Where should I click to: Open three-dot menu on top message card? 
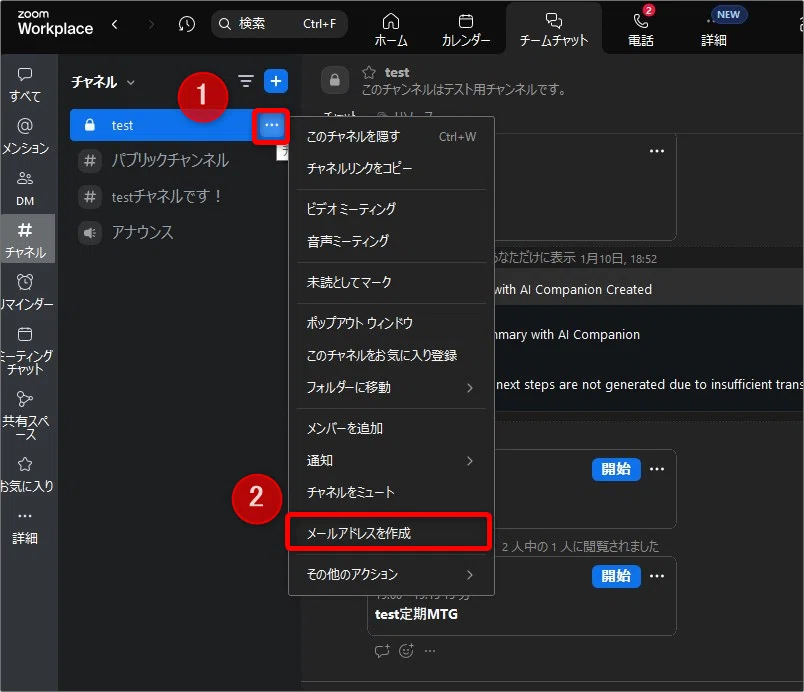pos(657,151)
